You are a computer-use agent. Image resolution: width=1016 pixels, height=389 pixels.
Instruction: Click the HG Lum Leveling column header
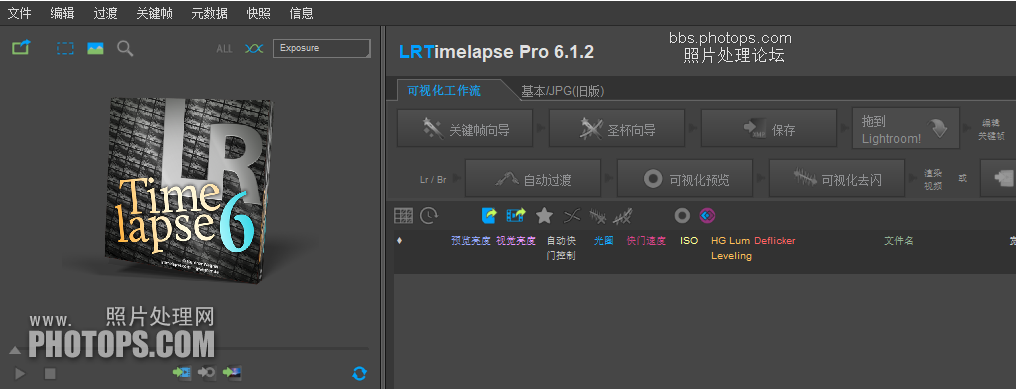(731, 248)
